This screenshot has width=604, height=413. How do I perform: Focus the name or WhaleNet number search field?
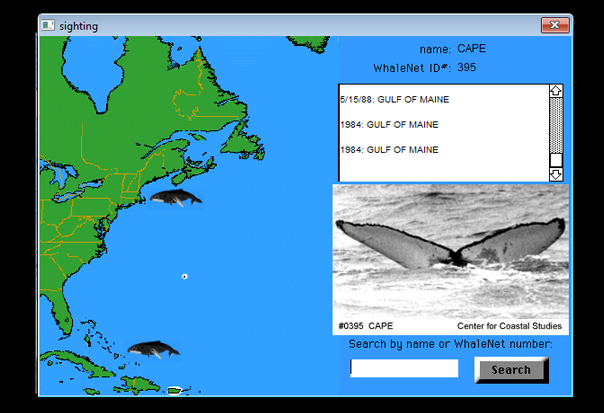point(404,369)
